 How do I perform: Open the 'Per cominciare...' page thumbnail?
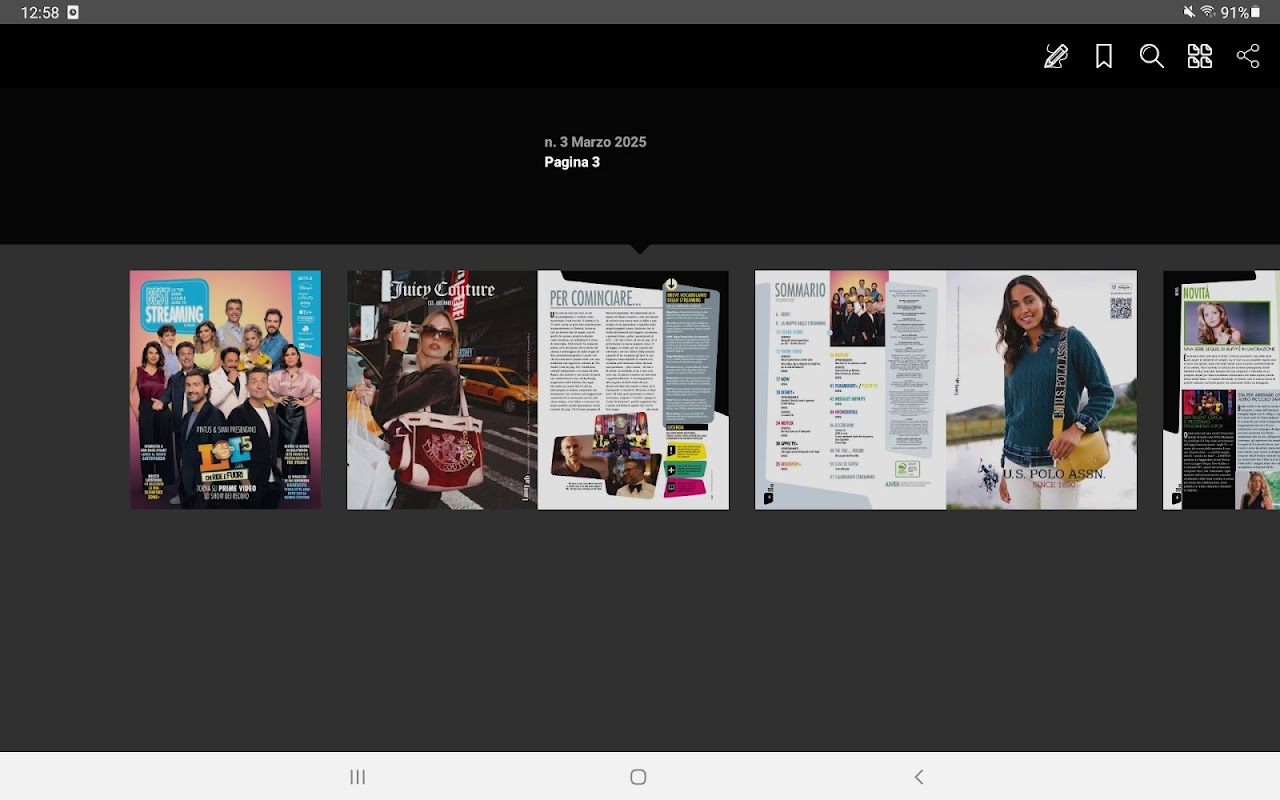pos(633,390)
